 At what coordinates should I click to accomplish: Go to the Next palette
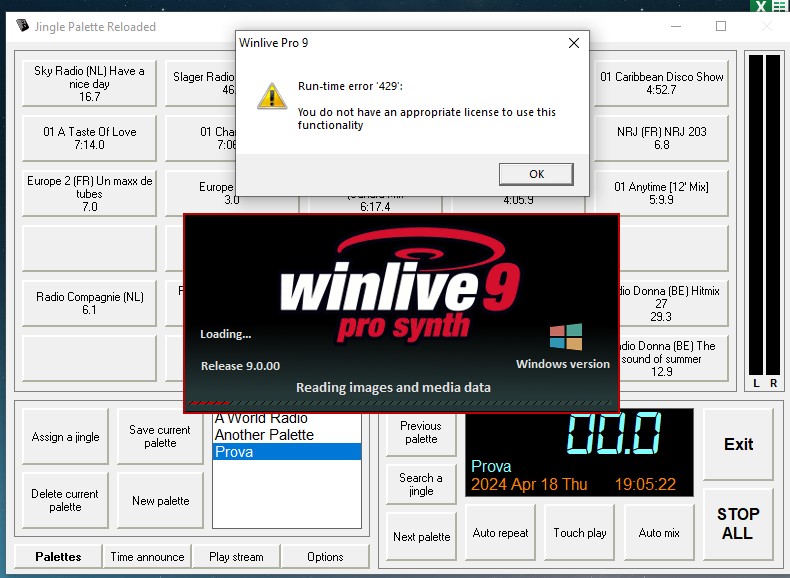coord(421,537)
